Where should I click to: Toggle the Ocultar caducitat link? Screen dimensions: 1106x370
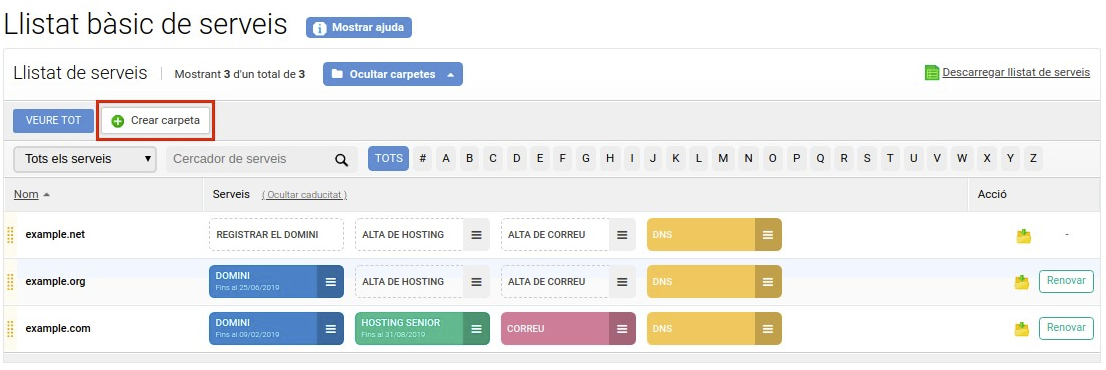304,195
